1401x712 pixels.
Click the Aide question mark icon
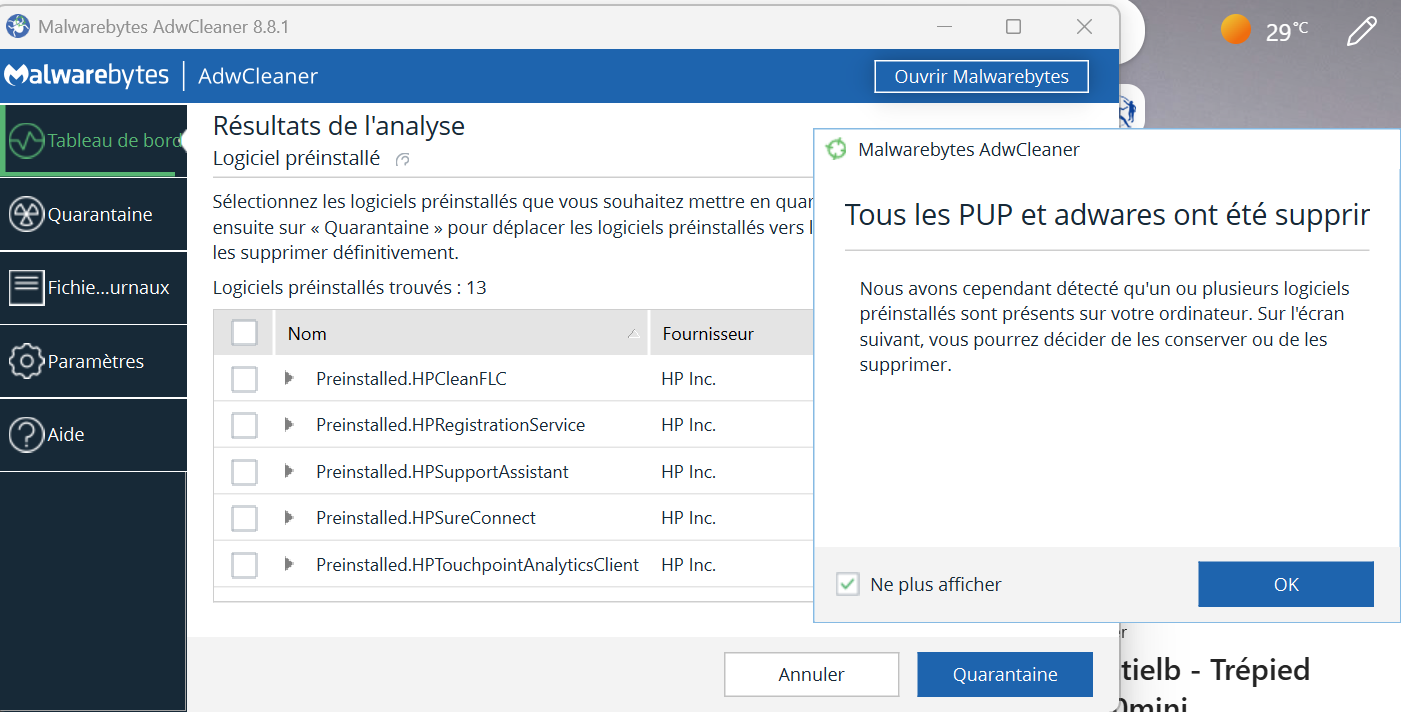(x=27, y=434)
